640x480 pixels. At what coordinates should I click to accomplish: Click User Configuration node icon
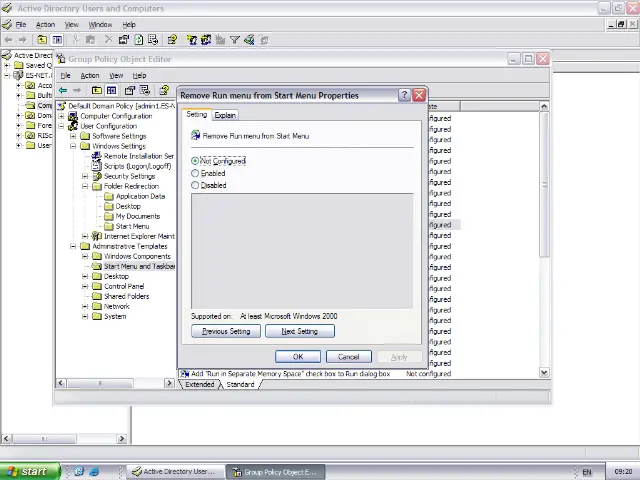[73, 126]
